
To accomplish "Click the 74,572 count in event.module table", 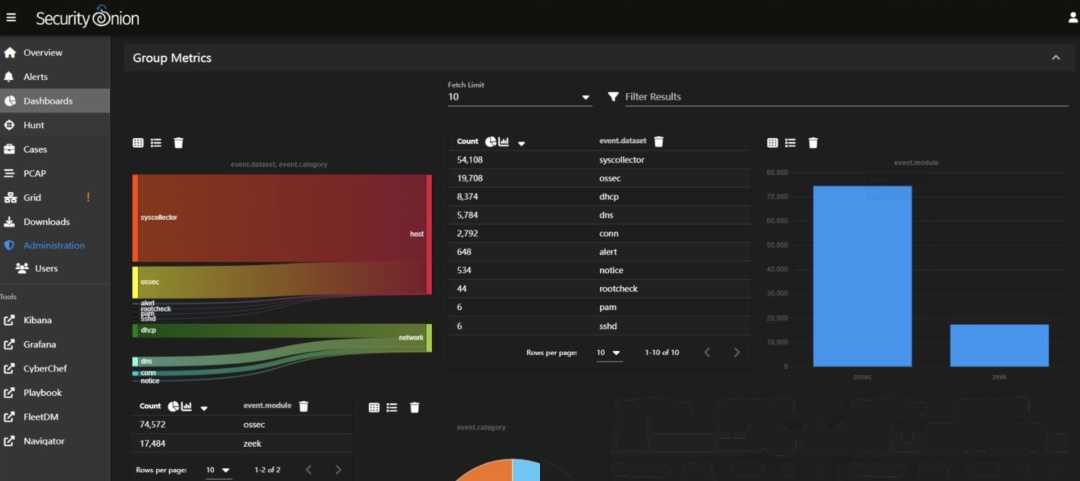I will click(152, 424).
